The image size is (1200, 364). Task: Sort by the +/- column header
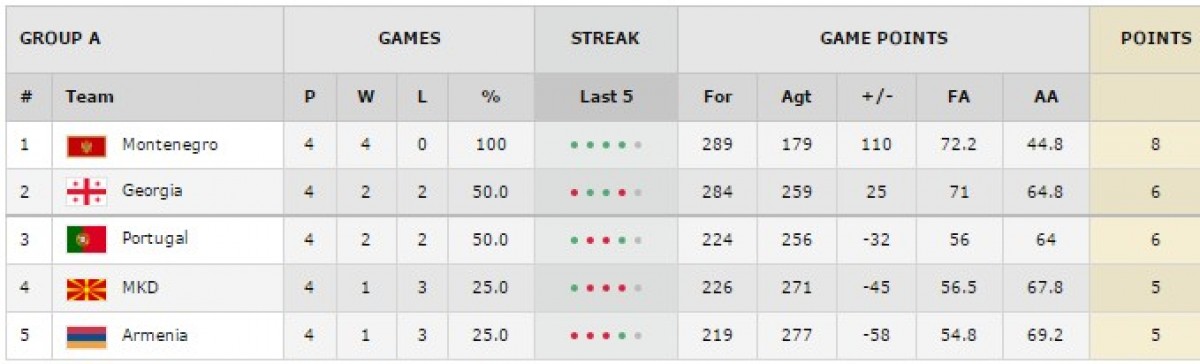pyautogui.click(x=877, y=97)
